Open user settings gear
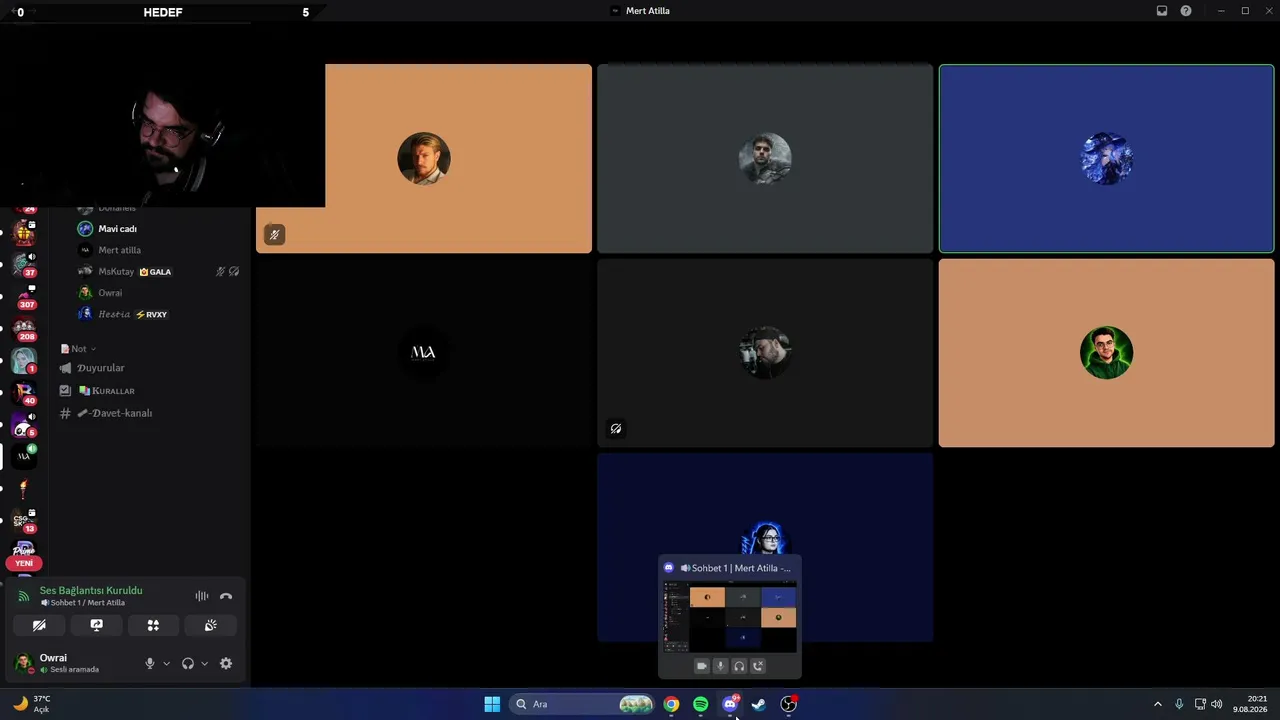Viewport: 1280px width, 720px height. click(x=226, y=663)
